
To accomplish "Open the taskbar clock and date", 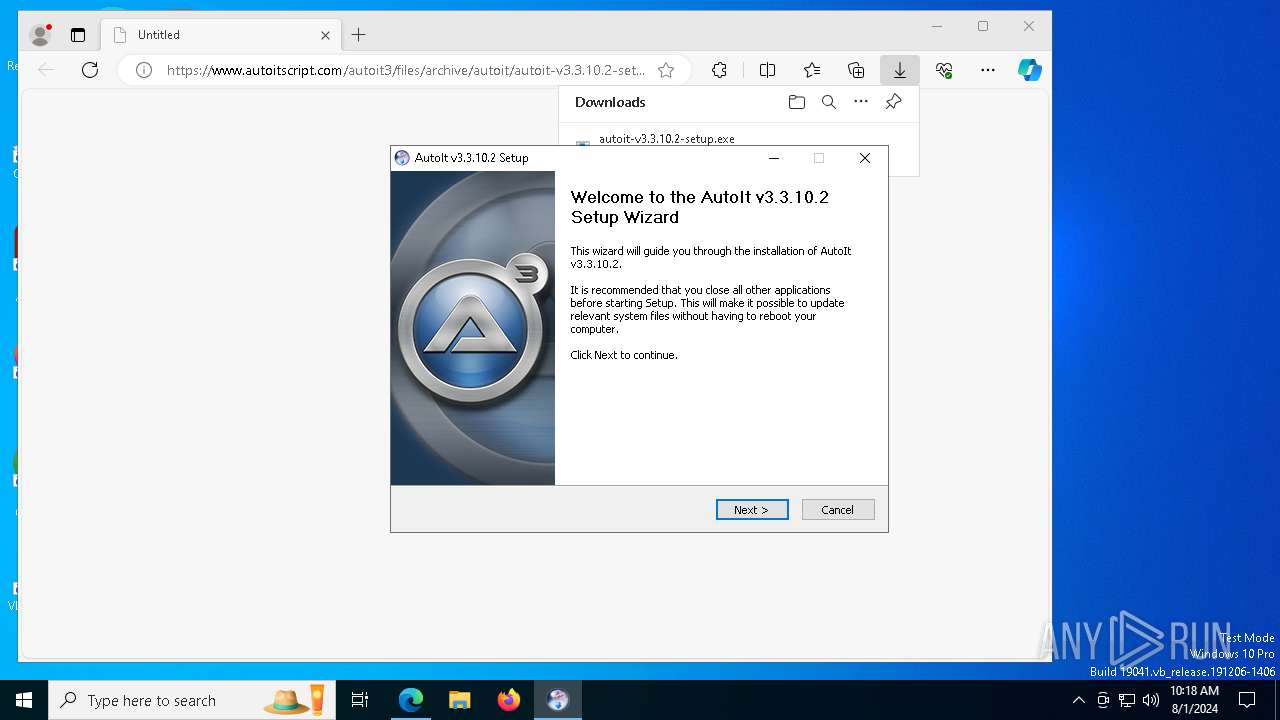I will coord(1194,700).
